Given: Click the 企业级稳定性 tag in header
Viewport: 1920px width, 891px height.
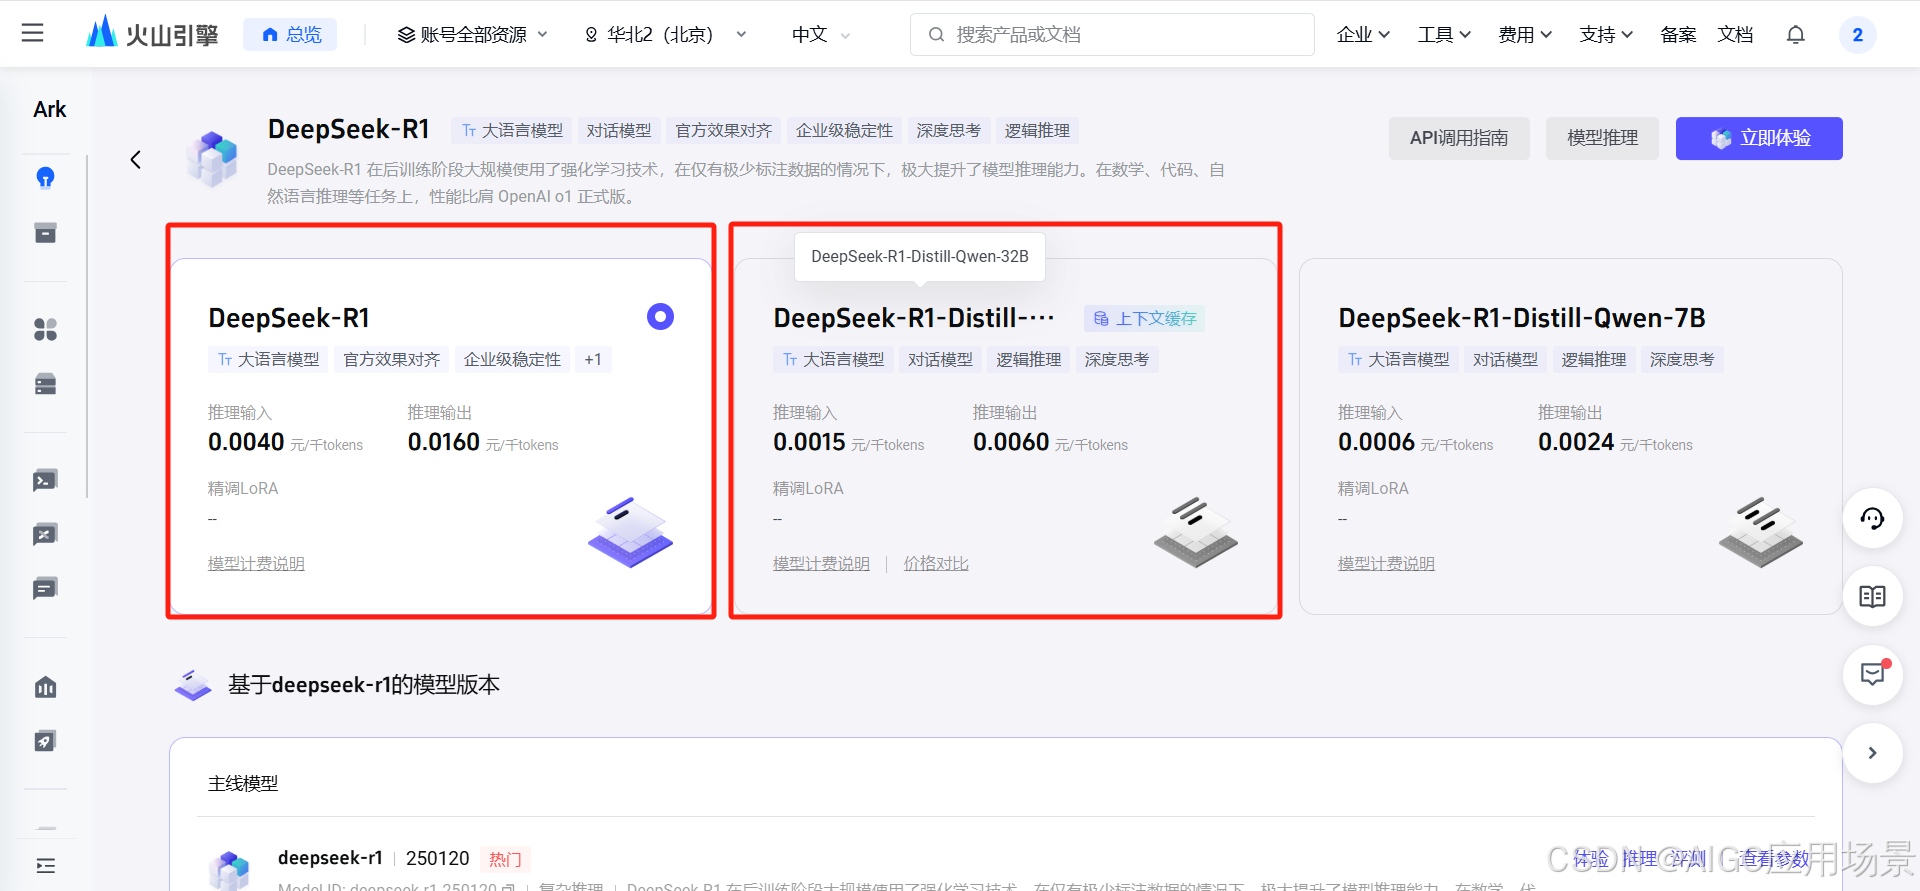Looking at the screenshot, I should point(844,131).
